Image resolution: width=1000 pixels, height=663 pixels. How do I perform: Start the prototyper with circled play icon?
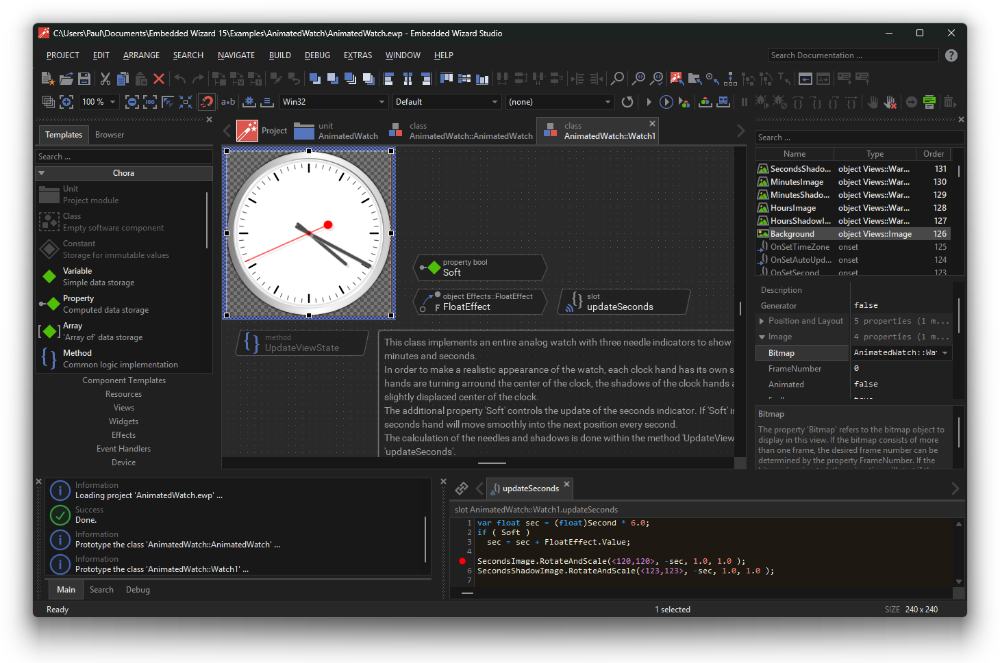point(667,101)
